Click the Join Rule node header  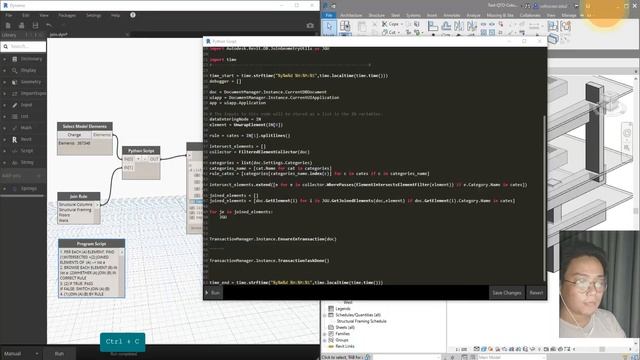[79, 196]
